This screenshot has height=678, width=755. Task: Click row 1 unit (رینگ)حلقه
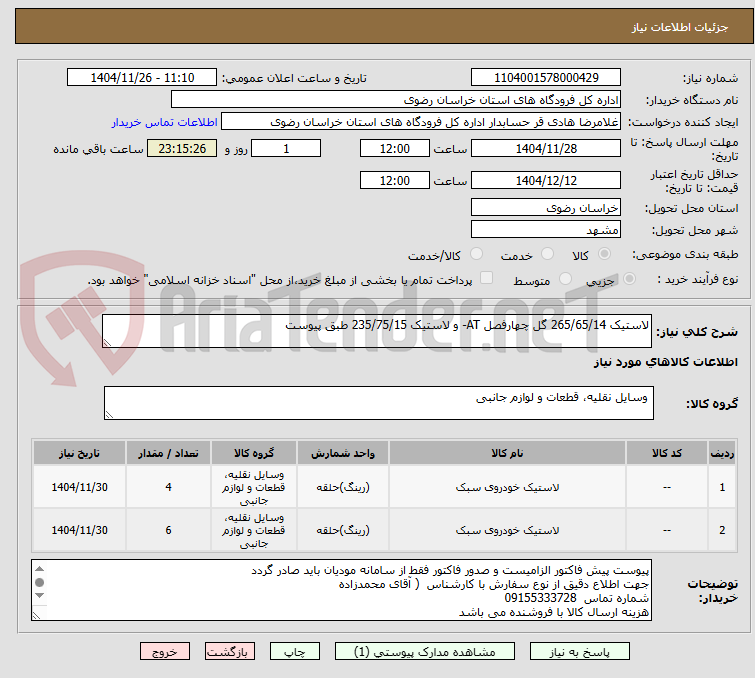[x=342, y=487]
